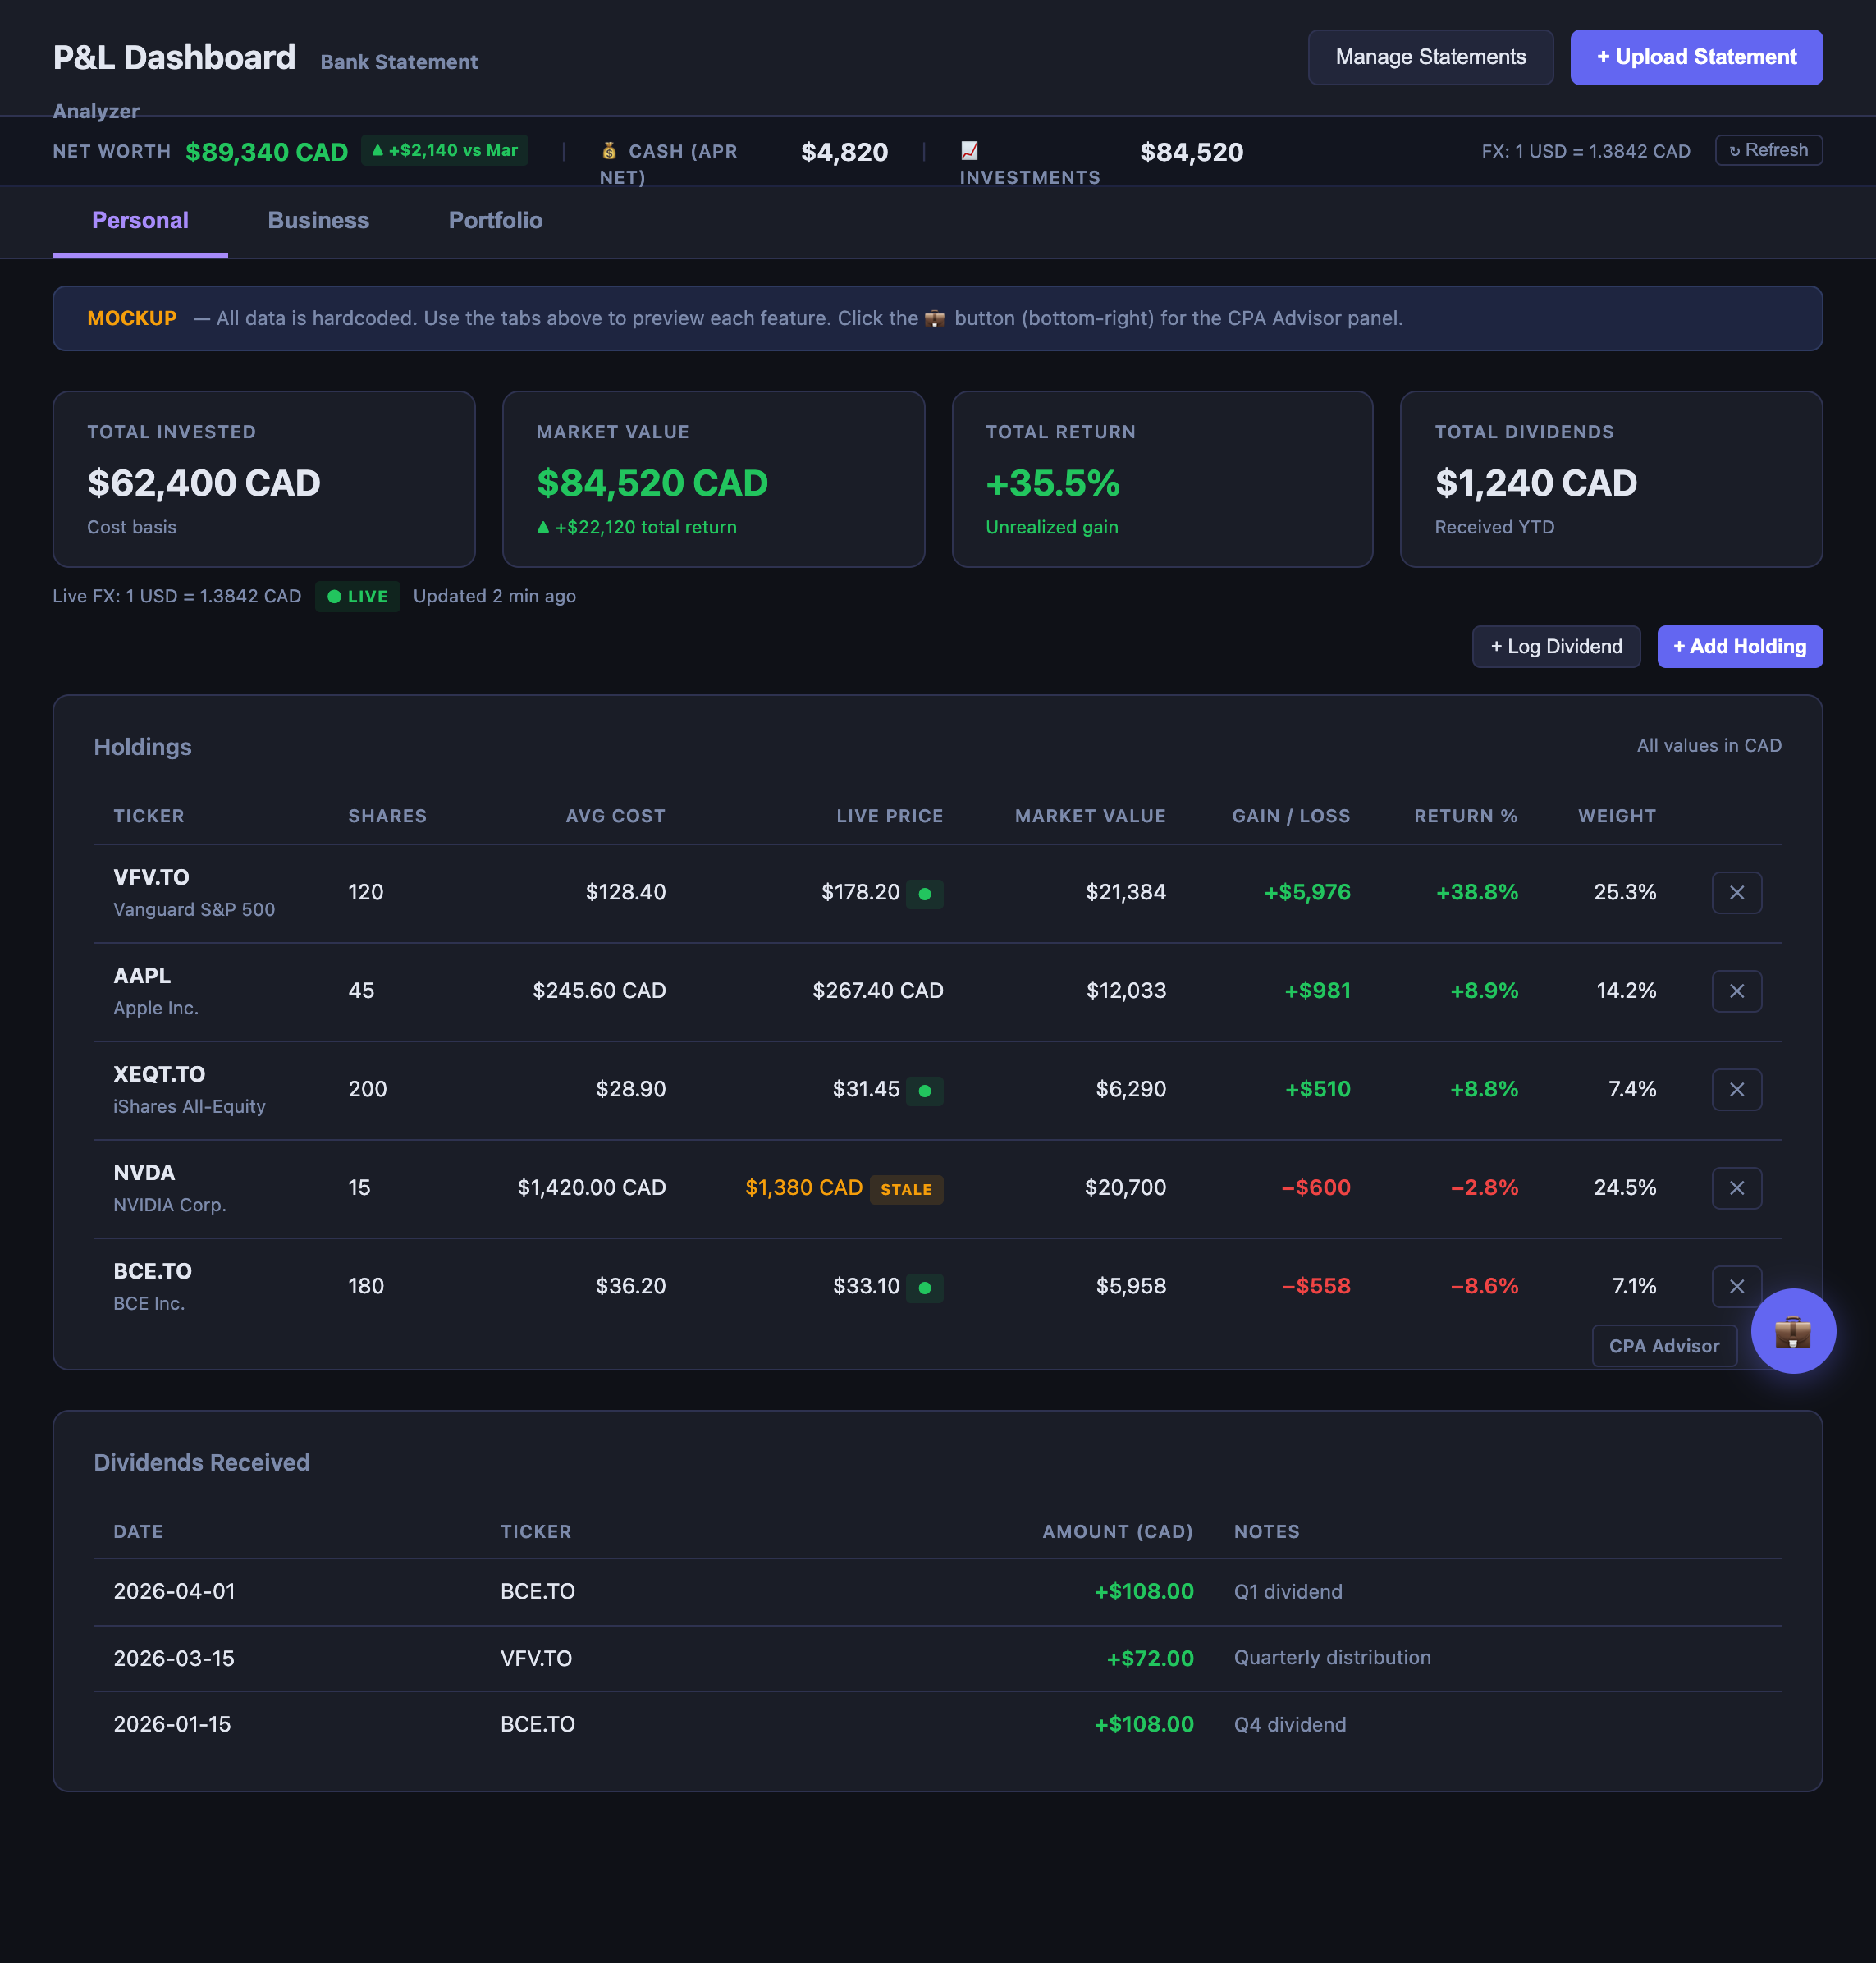Click the +$72.00 dividend amount

[x=1150, y=1658]
